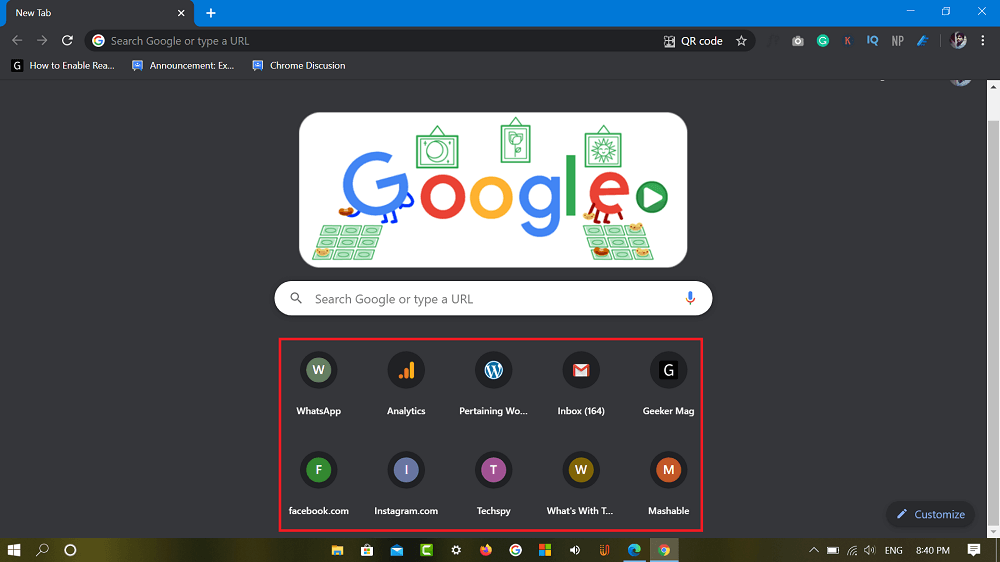Switch input language ENG
The height and width of the screenshot is (562, 1000).
(x=893, y=550)
